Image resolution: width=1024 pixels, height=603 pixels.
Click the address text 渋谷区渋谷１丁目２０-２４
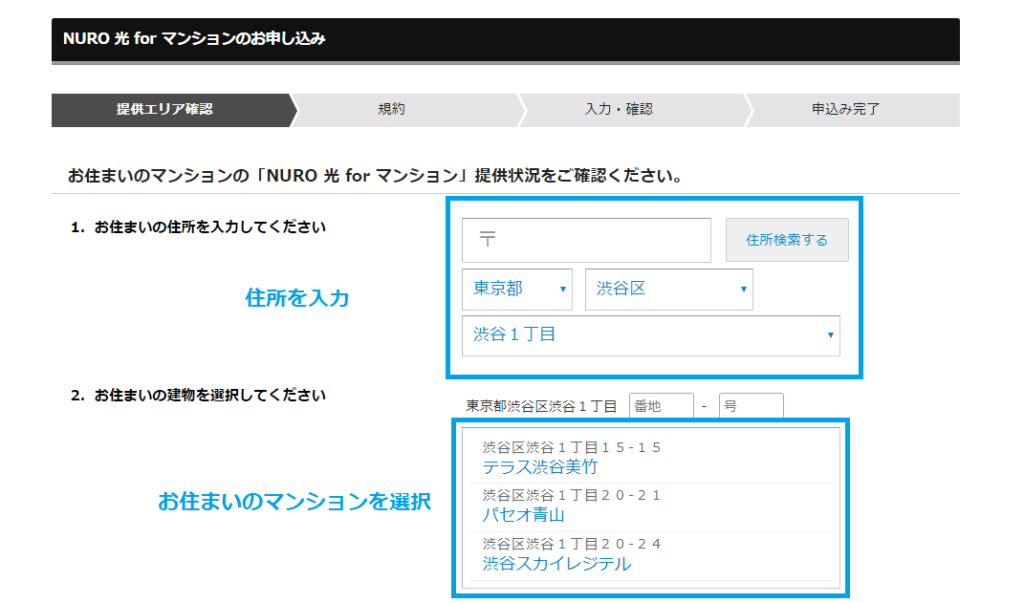[x=571, y=544]
